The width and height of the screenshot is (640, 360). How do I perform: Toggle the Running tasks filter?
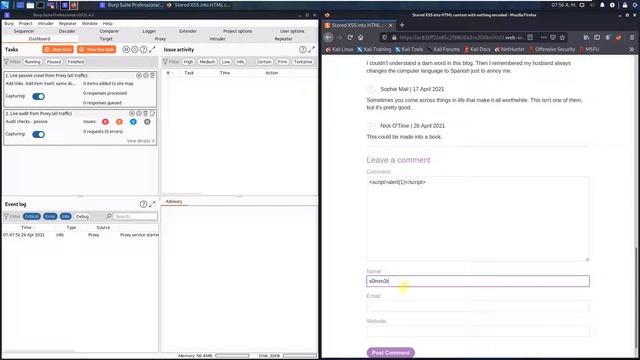point(32,62)
